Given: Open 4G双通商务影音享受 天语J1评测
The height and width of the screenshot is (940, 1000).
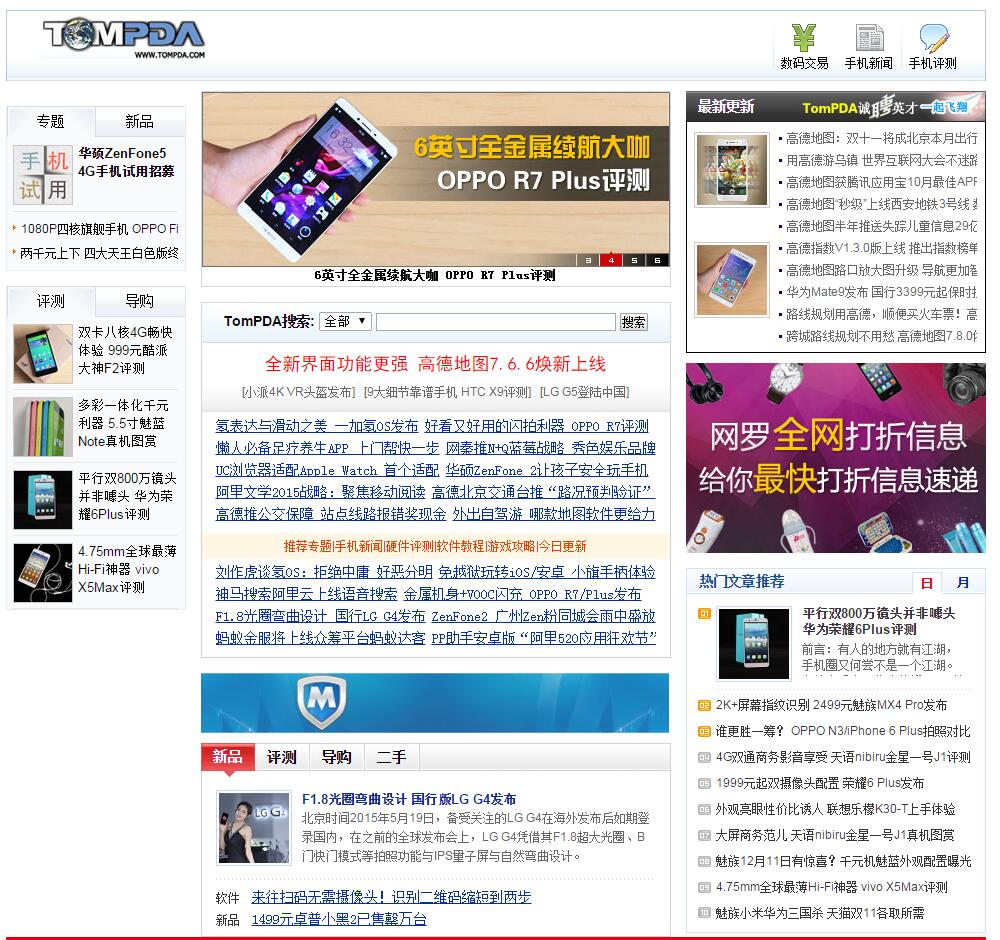Looking at the screenshot, I should coord(842,757).
